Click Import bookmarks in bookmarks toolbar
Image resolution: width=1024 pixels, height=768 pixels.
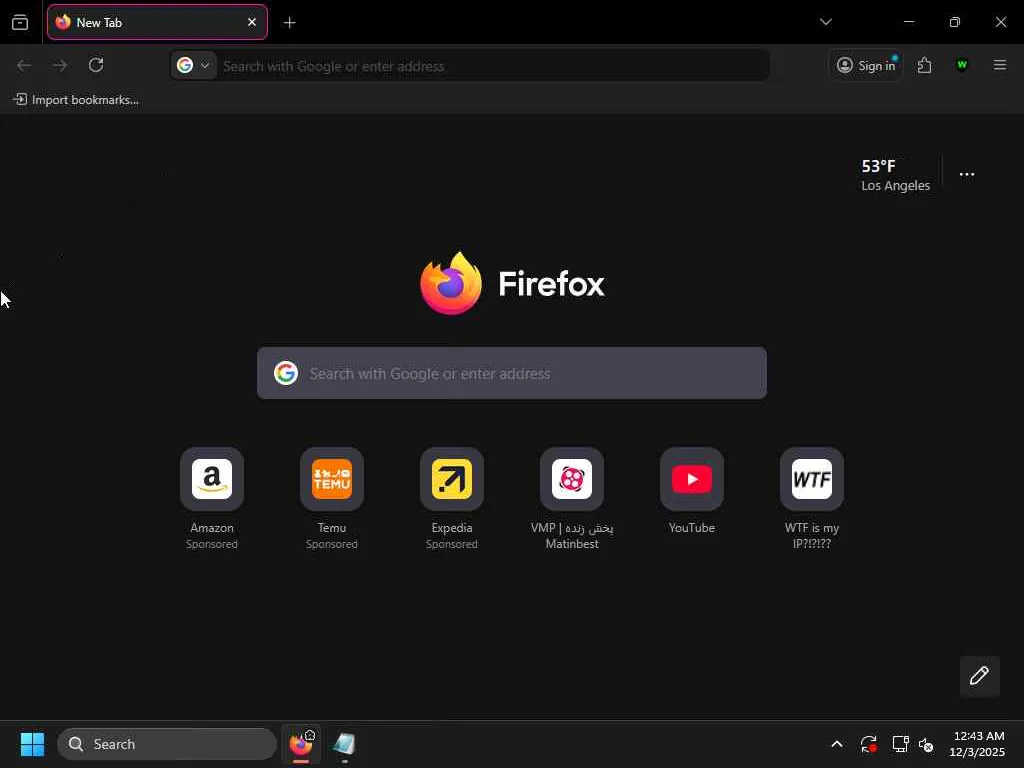click(x=76, y=100)
